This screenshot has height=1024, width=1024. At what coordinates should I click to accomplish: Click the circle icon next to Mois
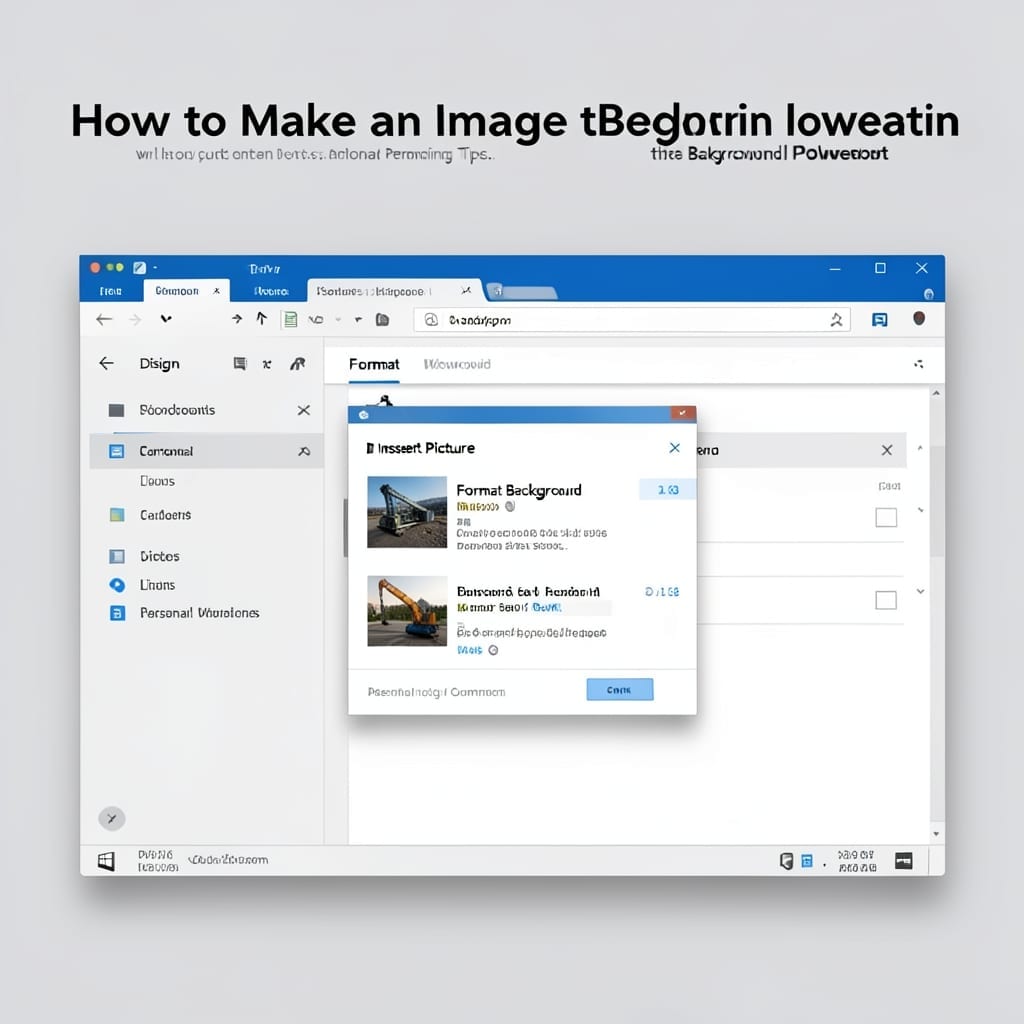(494, 650)
